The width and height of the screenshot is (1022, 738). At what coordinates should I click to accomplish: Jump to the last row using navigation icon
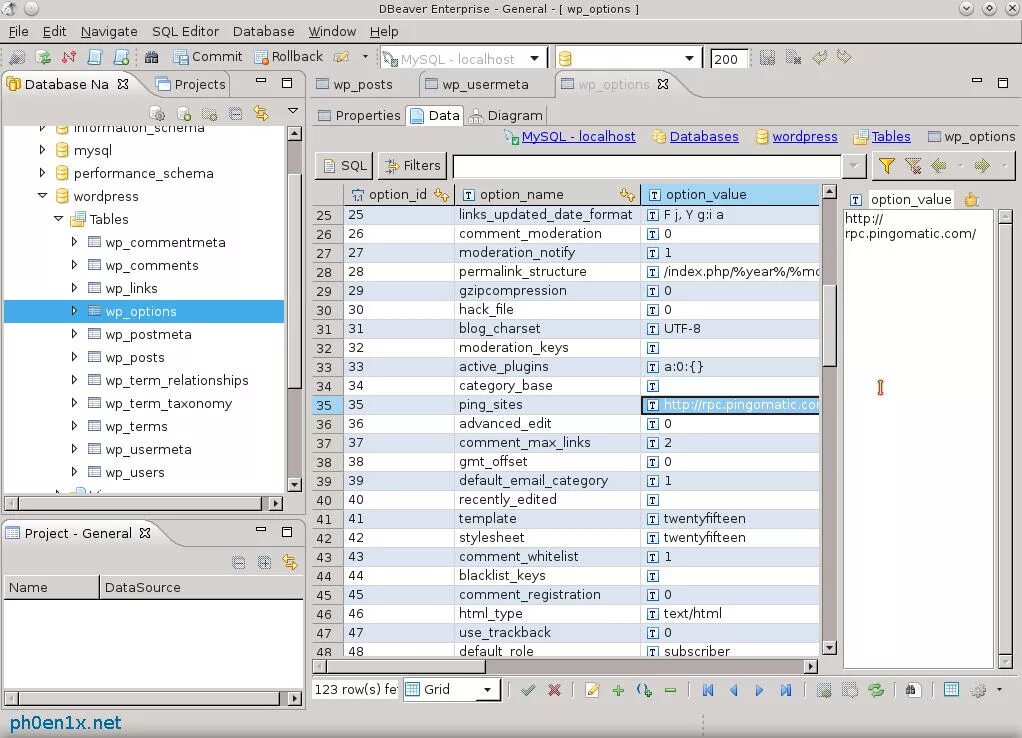pos(785,690)
